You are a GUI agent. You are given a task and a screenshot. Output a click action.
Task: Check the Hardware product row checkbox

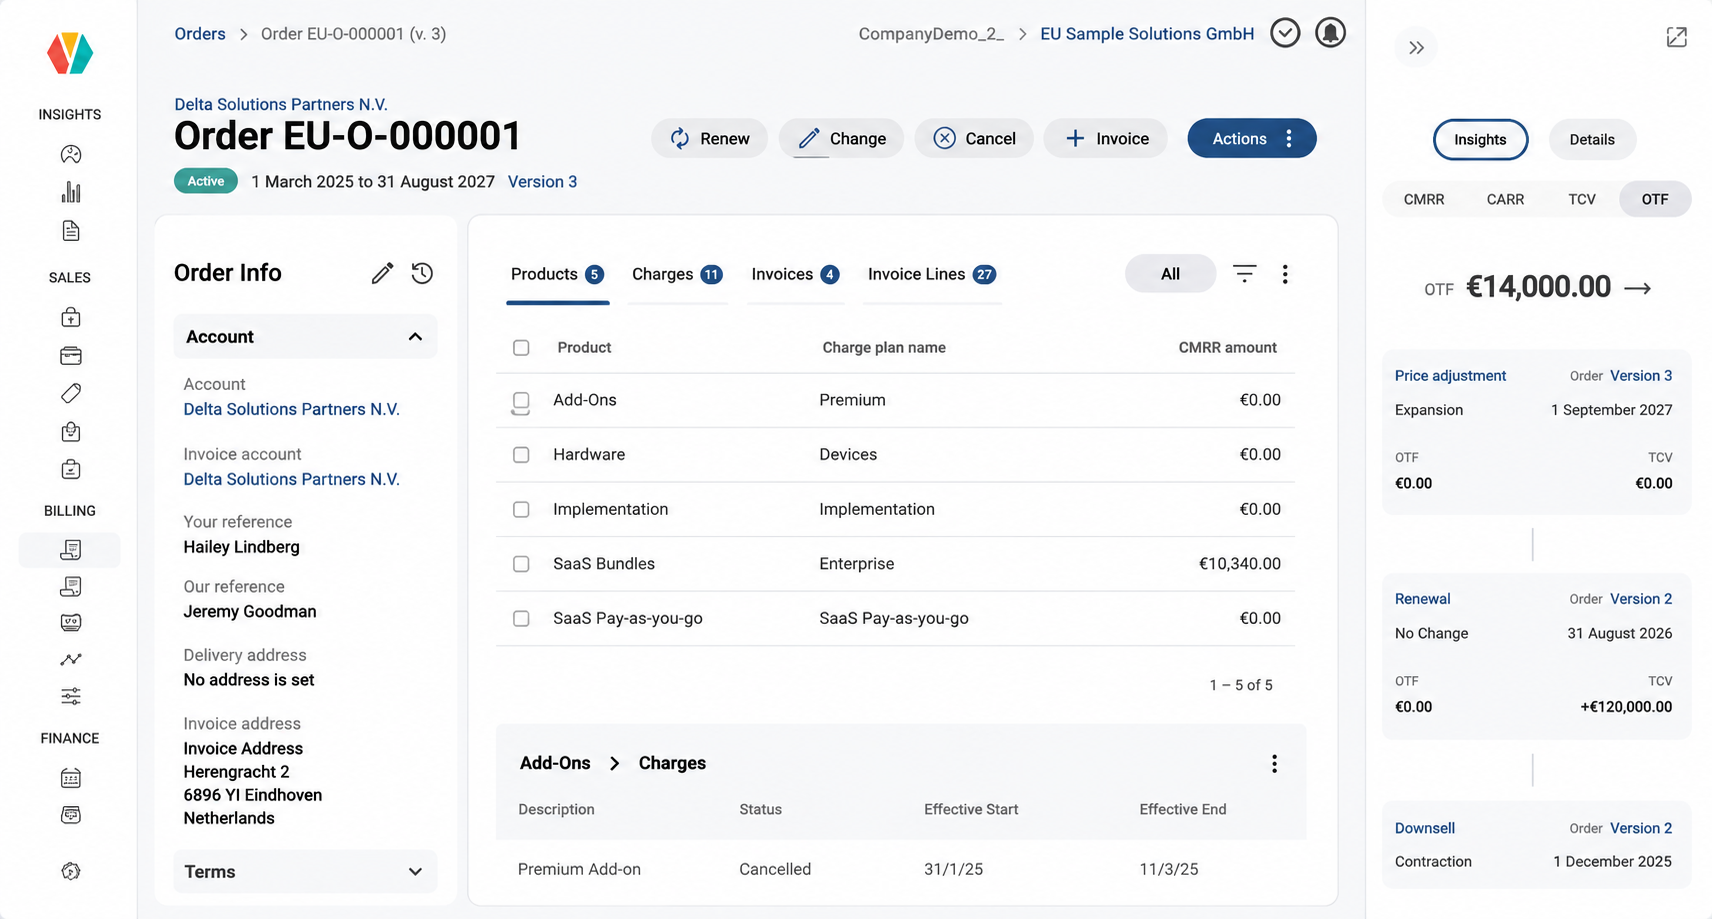pos(521,455)
